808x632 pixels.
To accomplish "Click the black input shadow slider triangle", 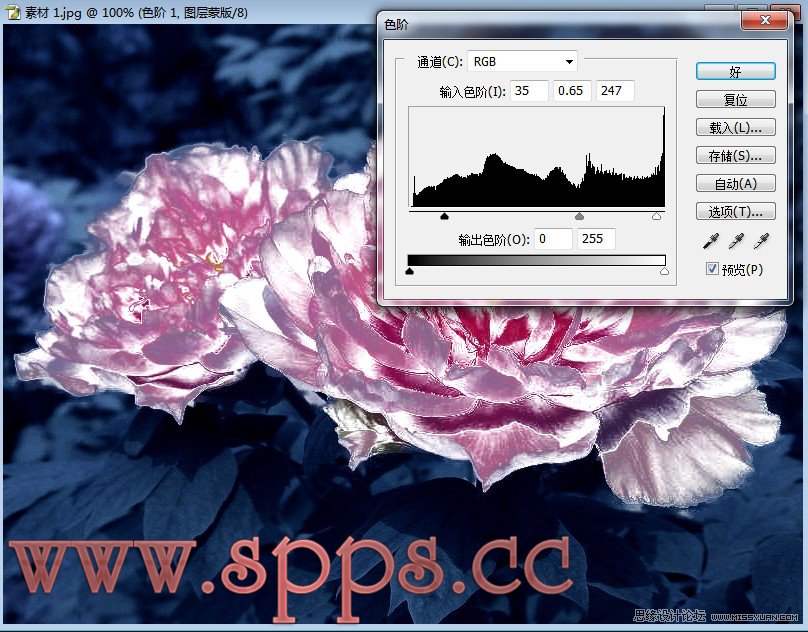I will tap(445, 216).
